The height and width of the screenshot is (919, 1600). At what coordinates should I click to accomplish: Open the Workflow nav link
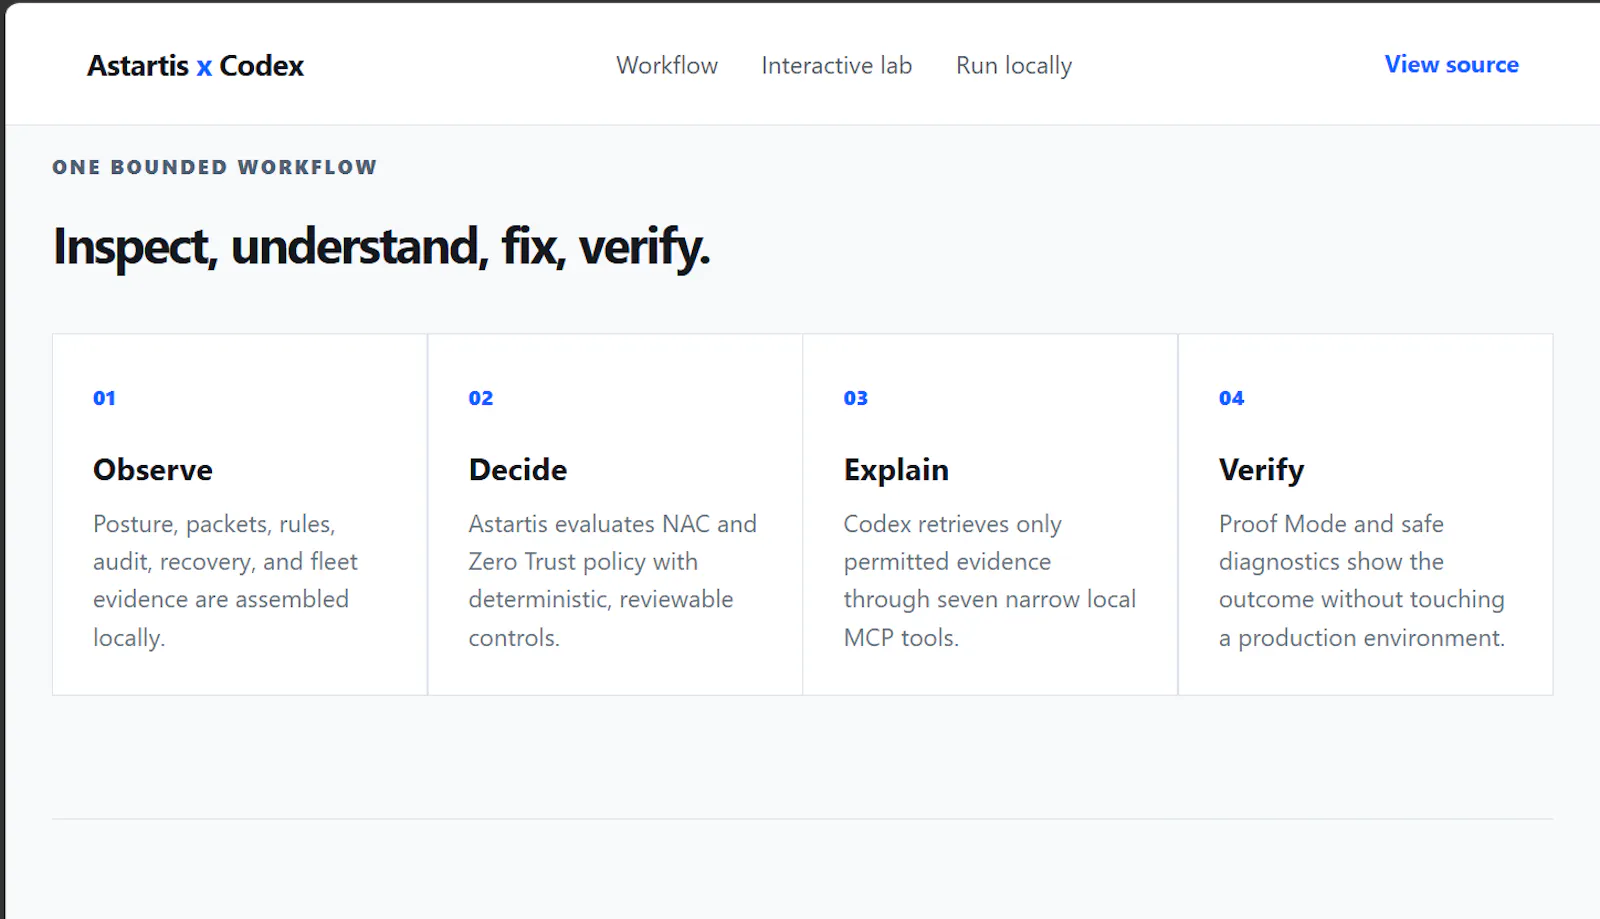coord(667,66)
